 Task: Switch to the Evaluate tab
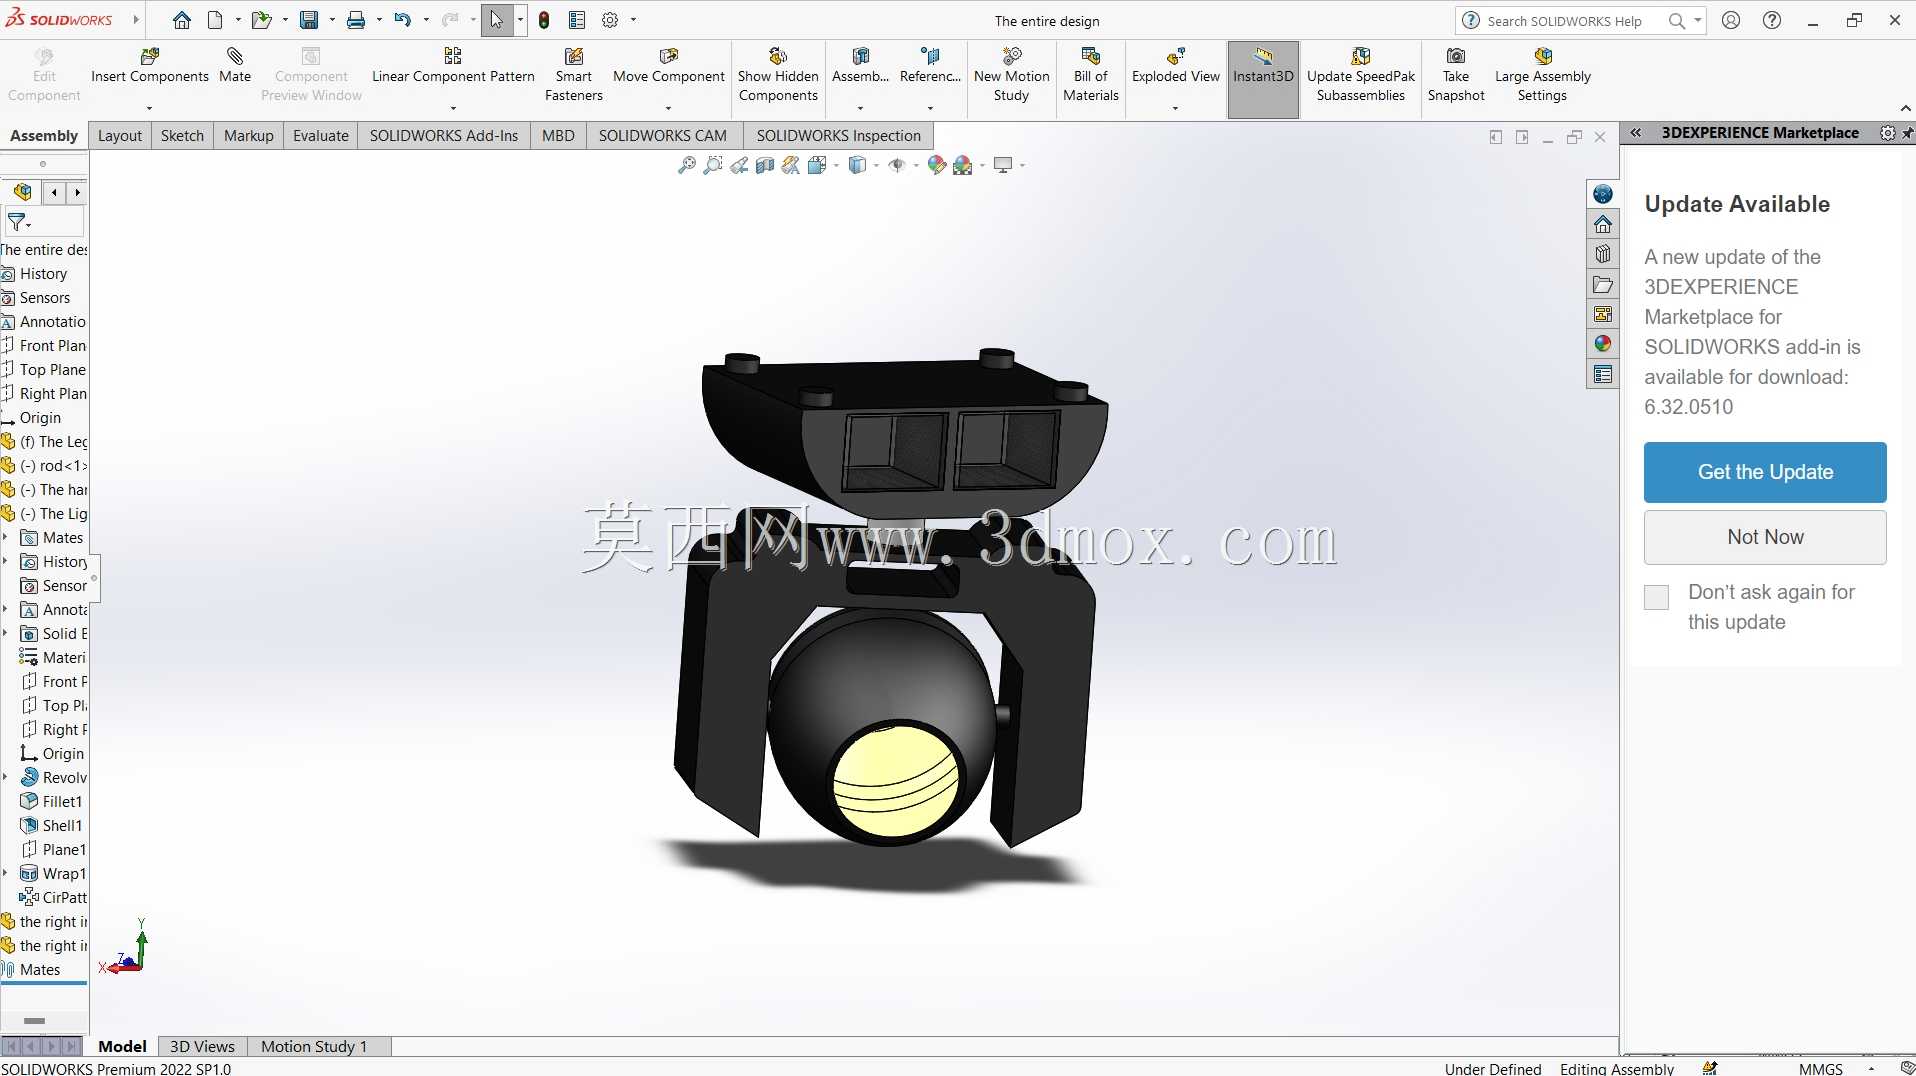(321, 135)
